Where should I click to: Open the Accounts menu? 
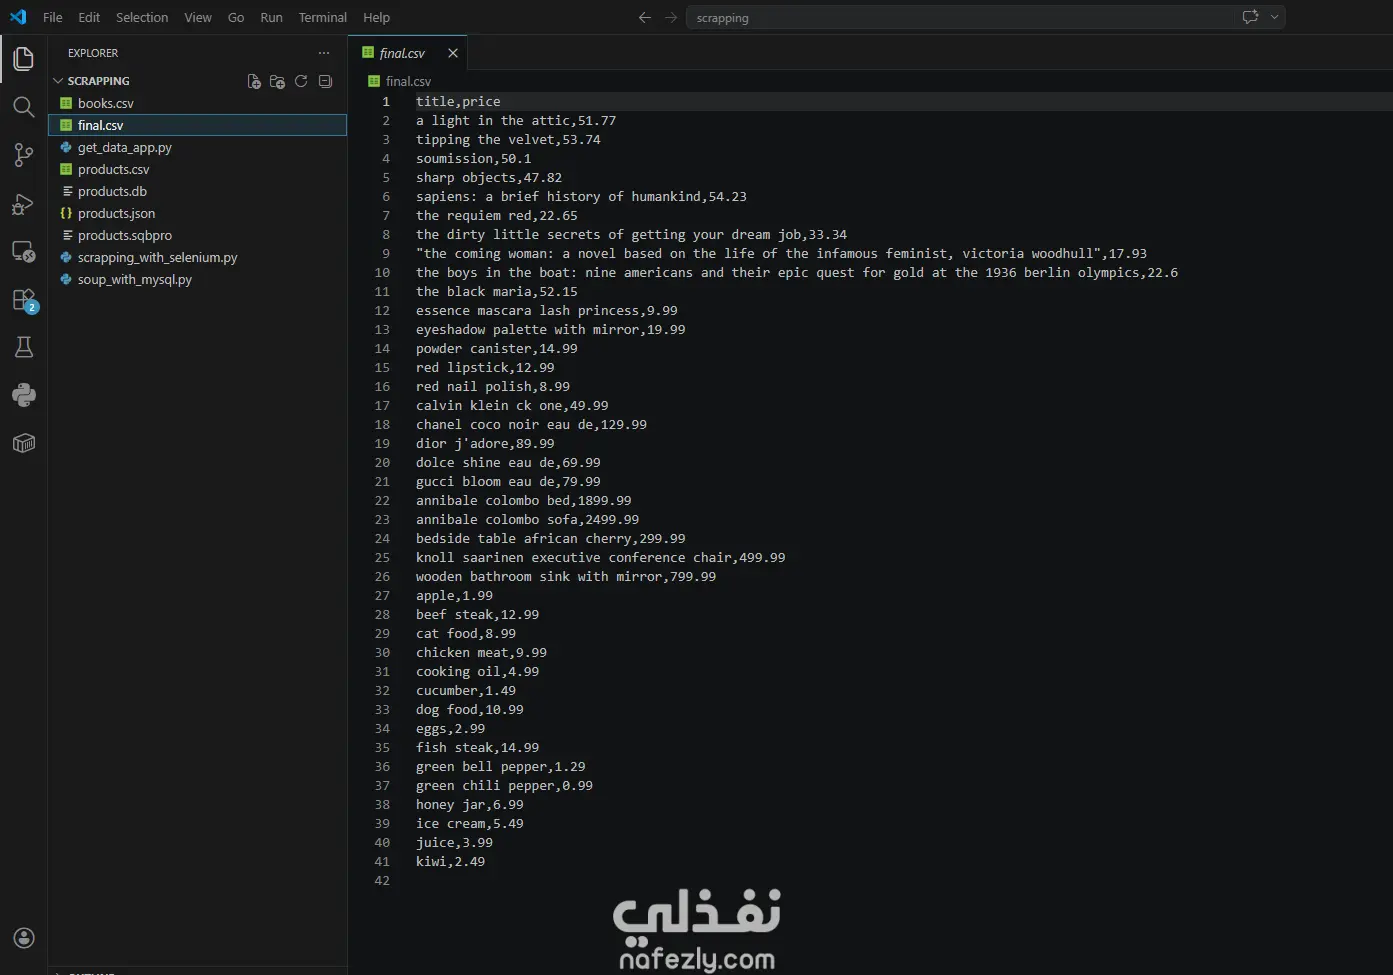pos(23,938)
